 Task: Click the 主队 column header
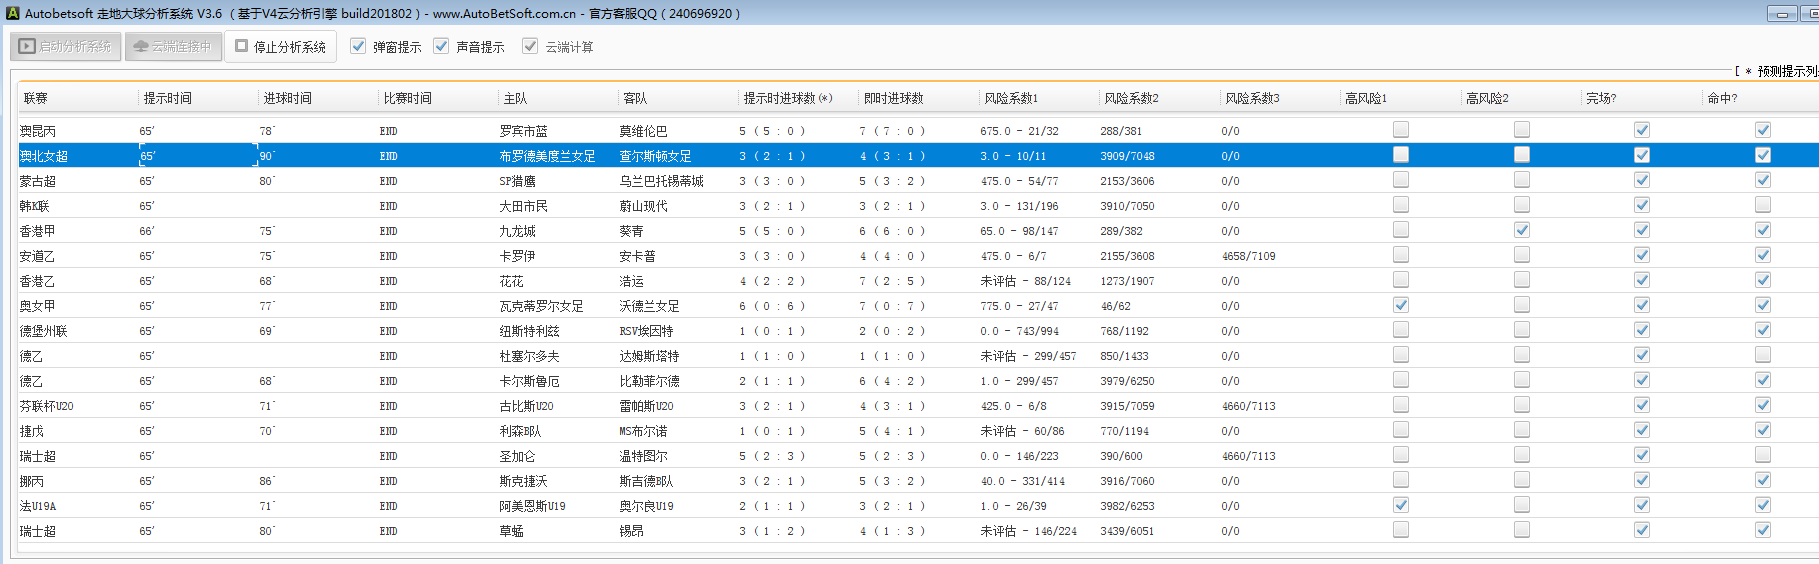pyautogui.click(x=515, y=98)
